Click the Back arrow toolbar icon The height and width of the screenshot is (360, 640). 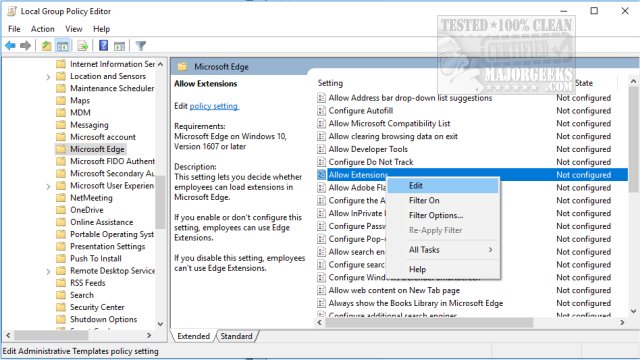[10, 46]
